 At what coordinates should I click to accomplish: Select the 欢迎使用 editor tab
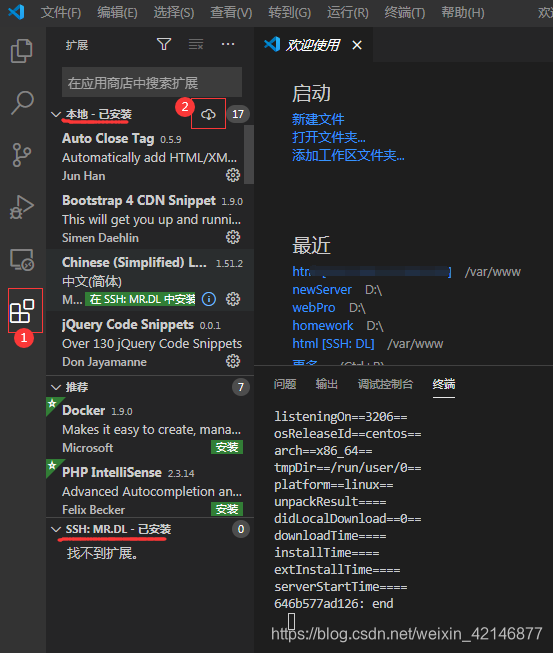(x=312, y=45)
